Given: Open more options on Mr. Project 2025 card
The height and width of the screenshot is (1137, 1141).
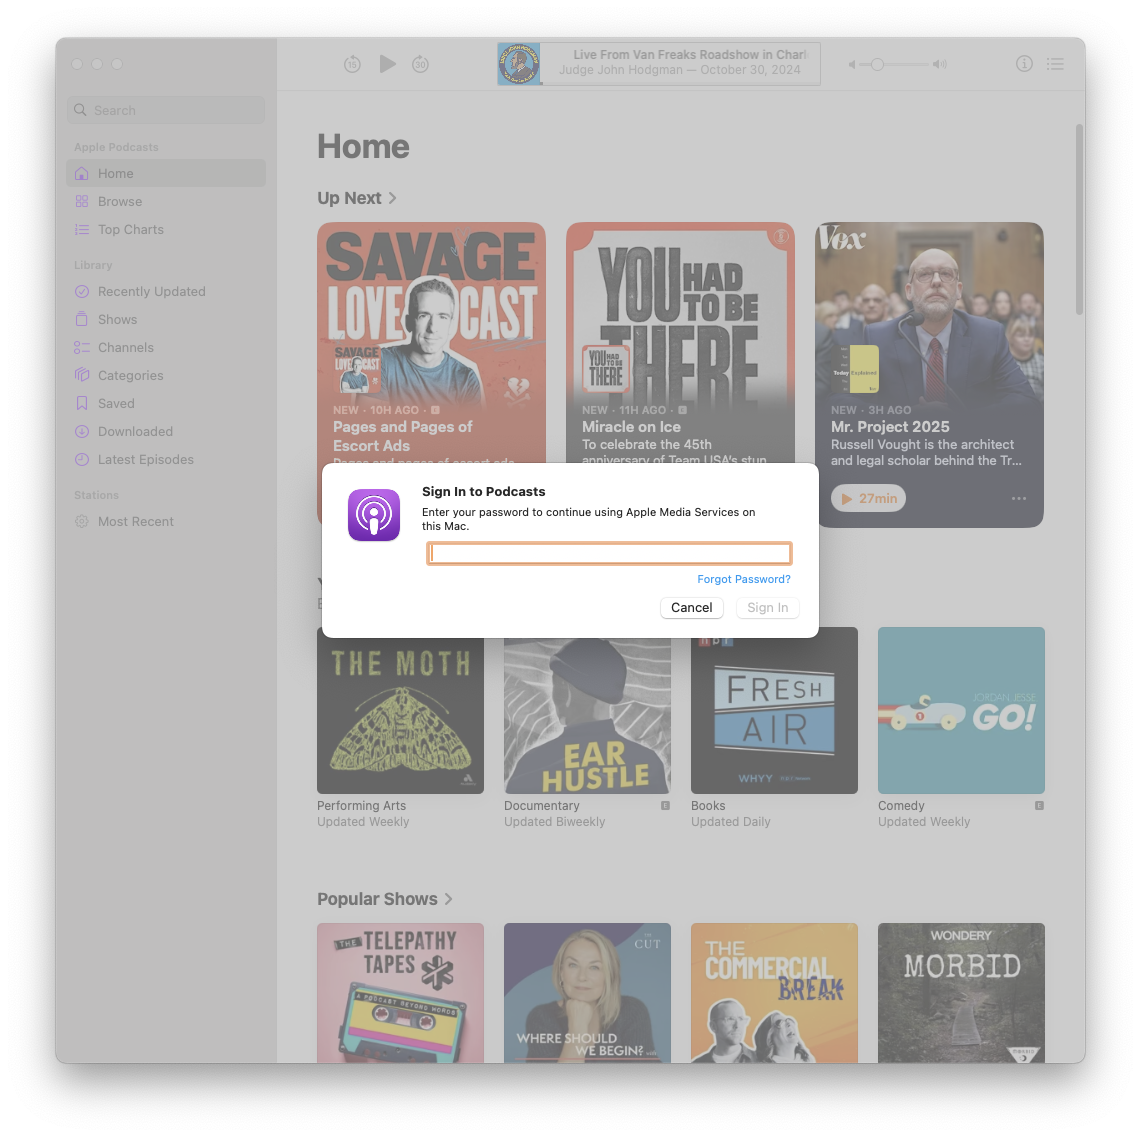Looking at the screenshot, I should click(x=1019, y=498).
